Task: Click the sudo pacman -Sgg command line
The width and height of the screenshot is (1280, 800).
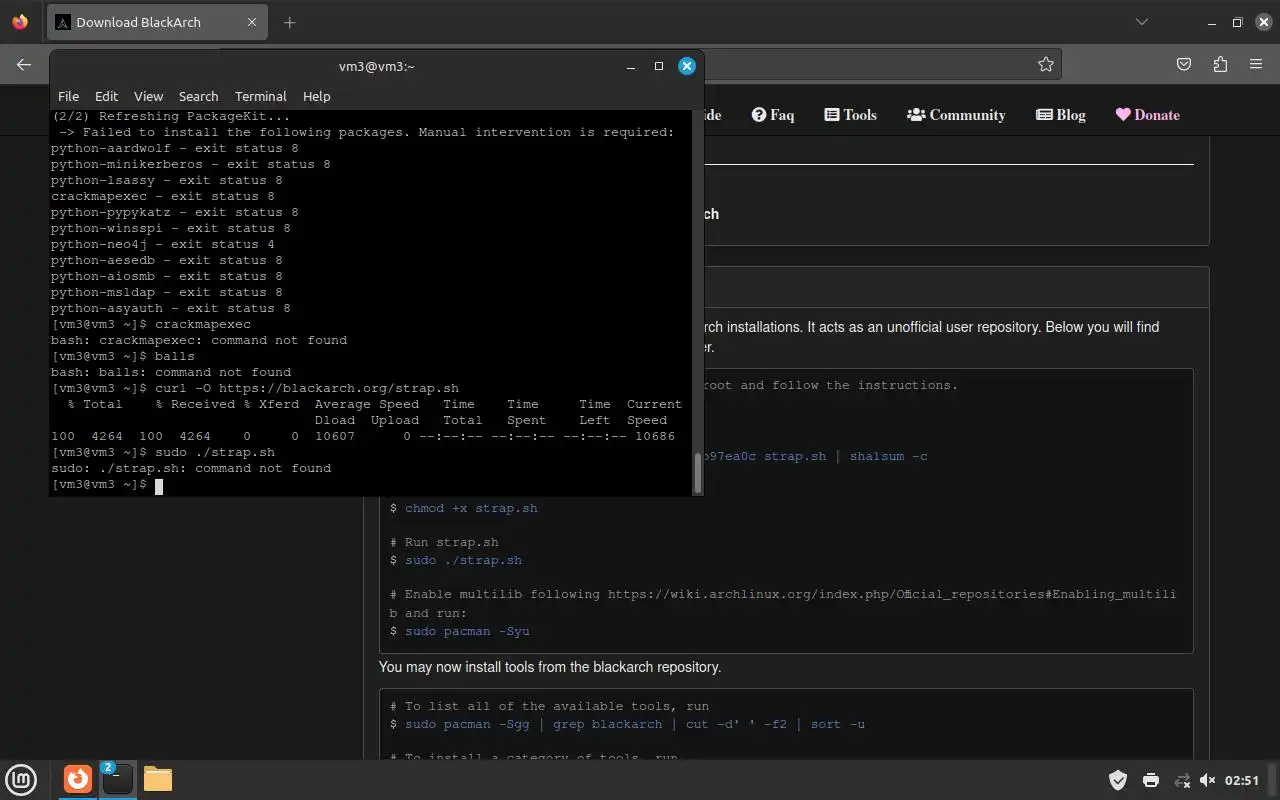Action: point(635,724)
